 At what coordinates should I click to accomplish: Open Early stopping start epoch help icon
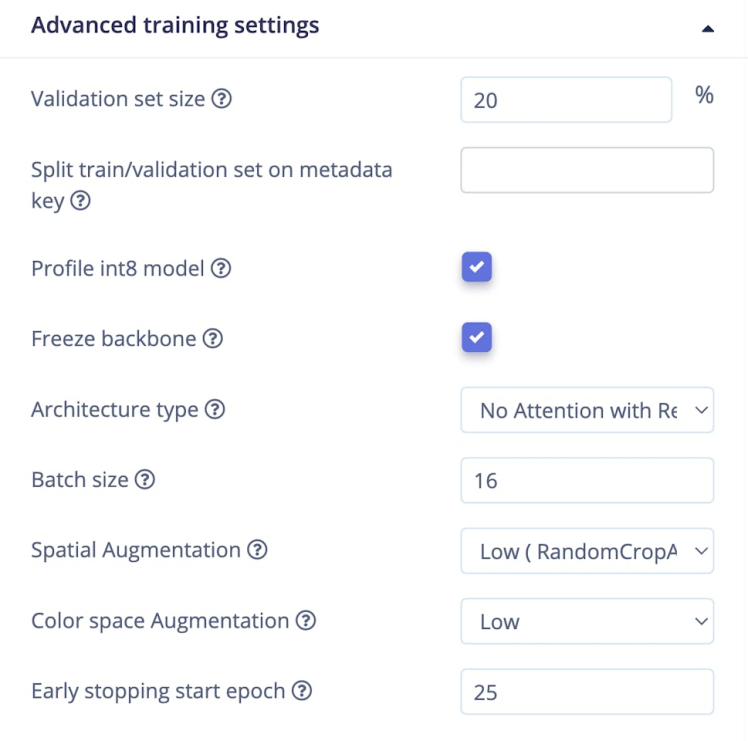(302, 691)
